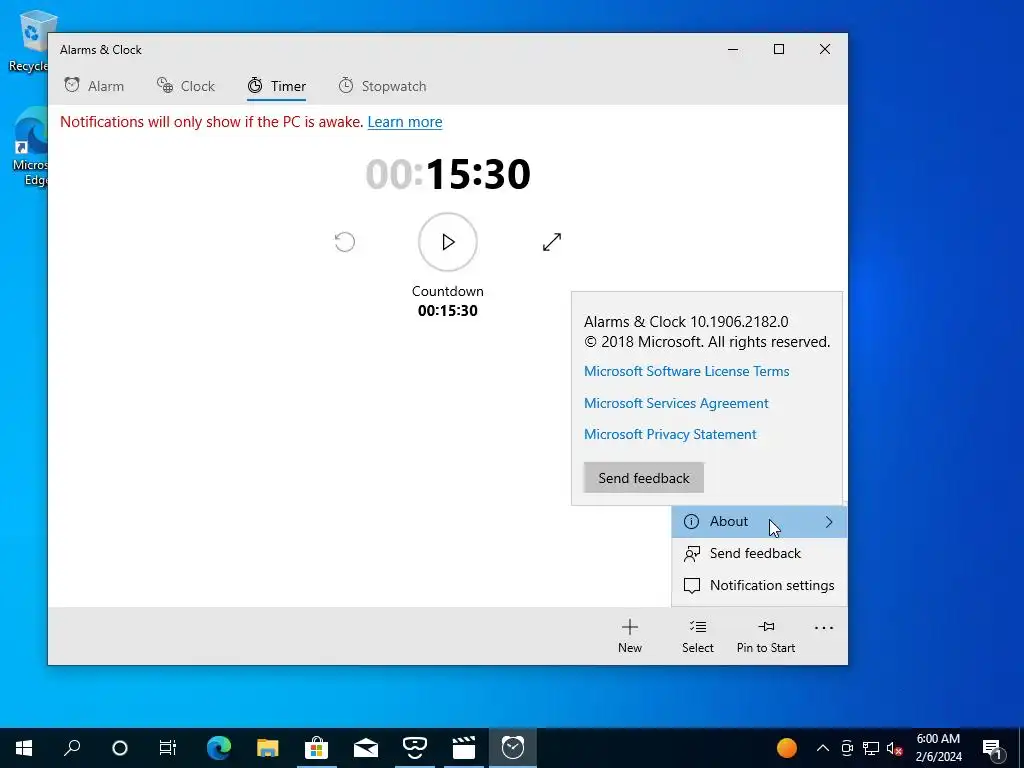Open Cortana from the taskbar

(120, 748)
